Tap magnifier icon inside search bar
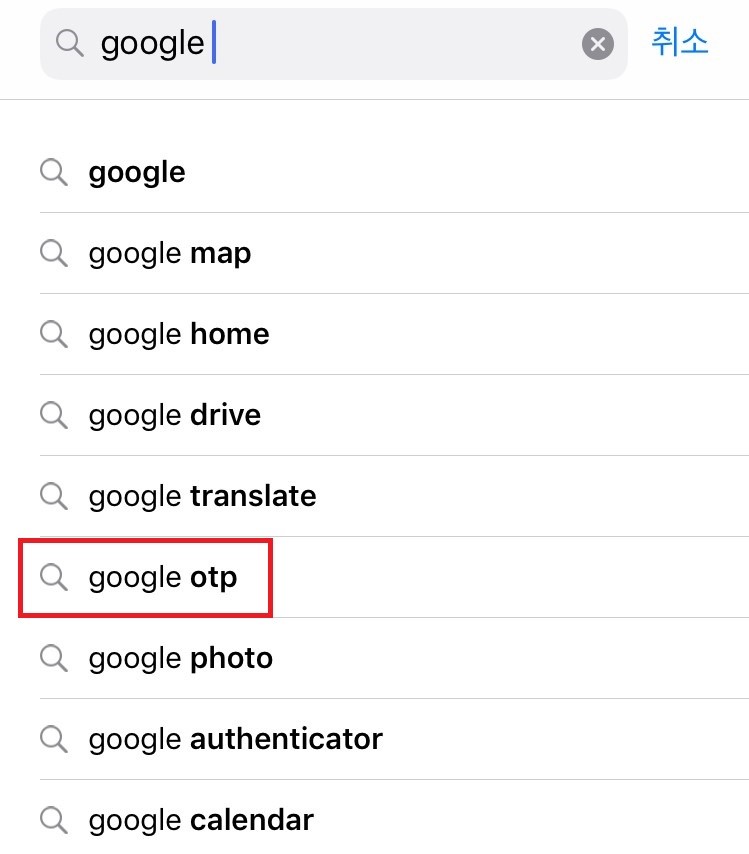Screen dimensions: 749x854 click(70, 43)
